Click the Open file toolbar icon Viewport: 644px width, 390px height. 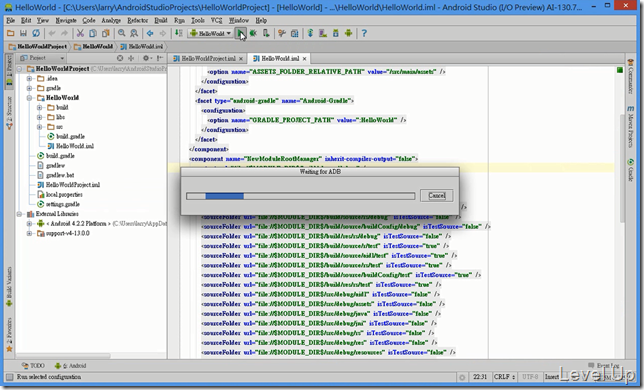coord(11,33)
